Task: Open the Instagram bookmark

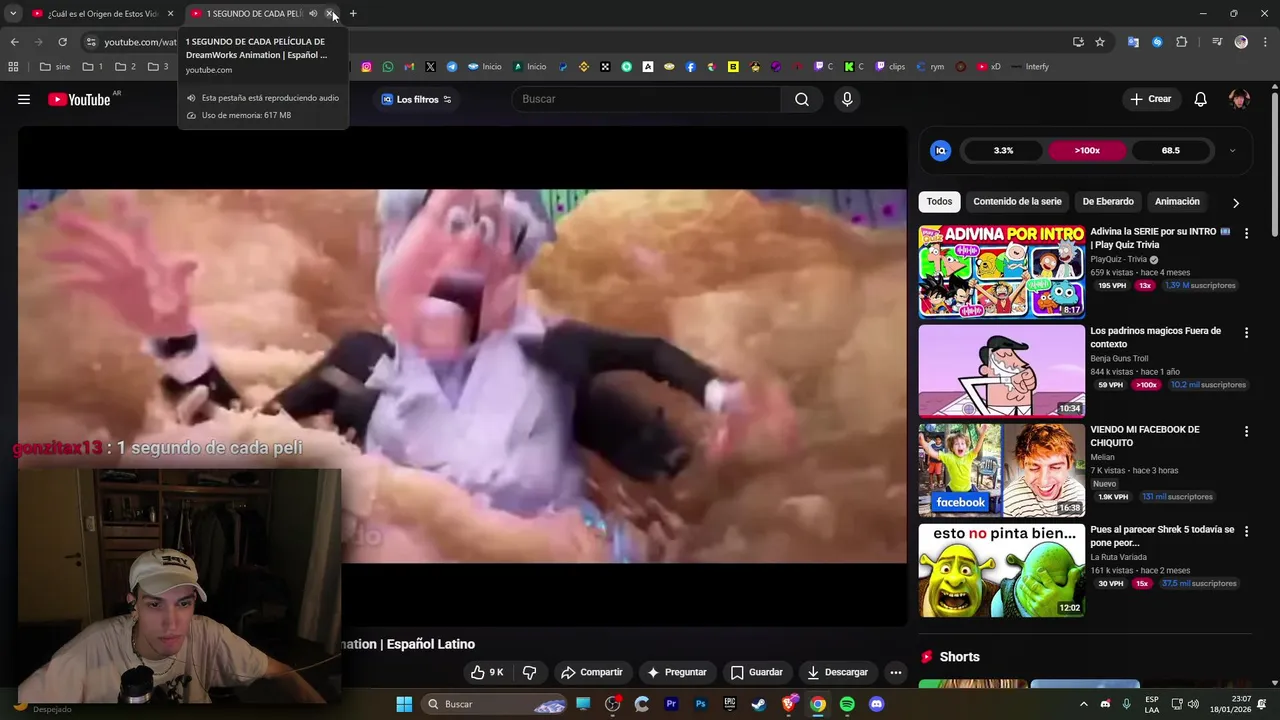Action: (367, 67)
